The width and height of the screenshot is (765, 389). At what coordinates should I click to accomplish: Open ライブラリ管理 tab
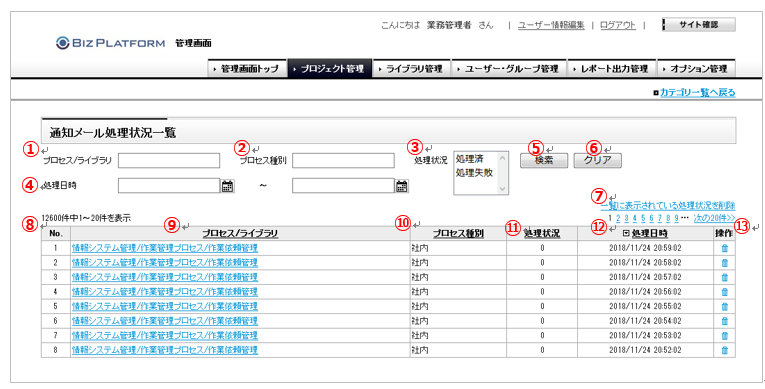pyautogui.click(x=412, y=69)
